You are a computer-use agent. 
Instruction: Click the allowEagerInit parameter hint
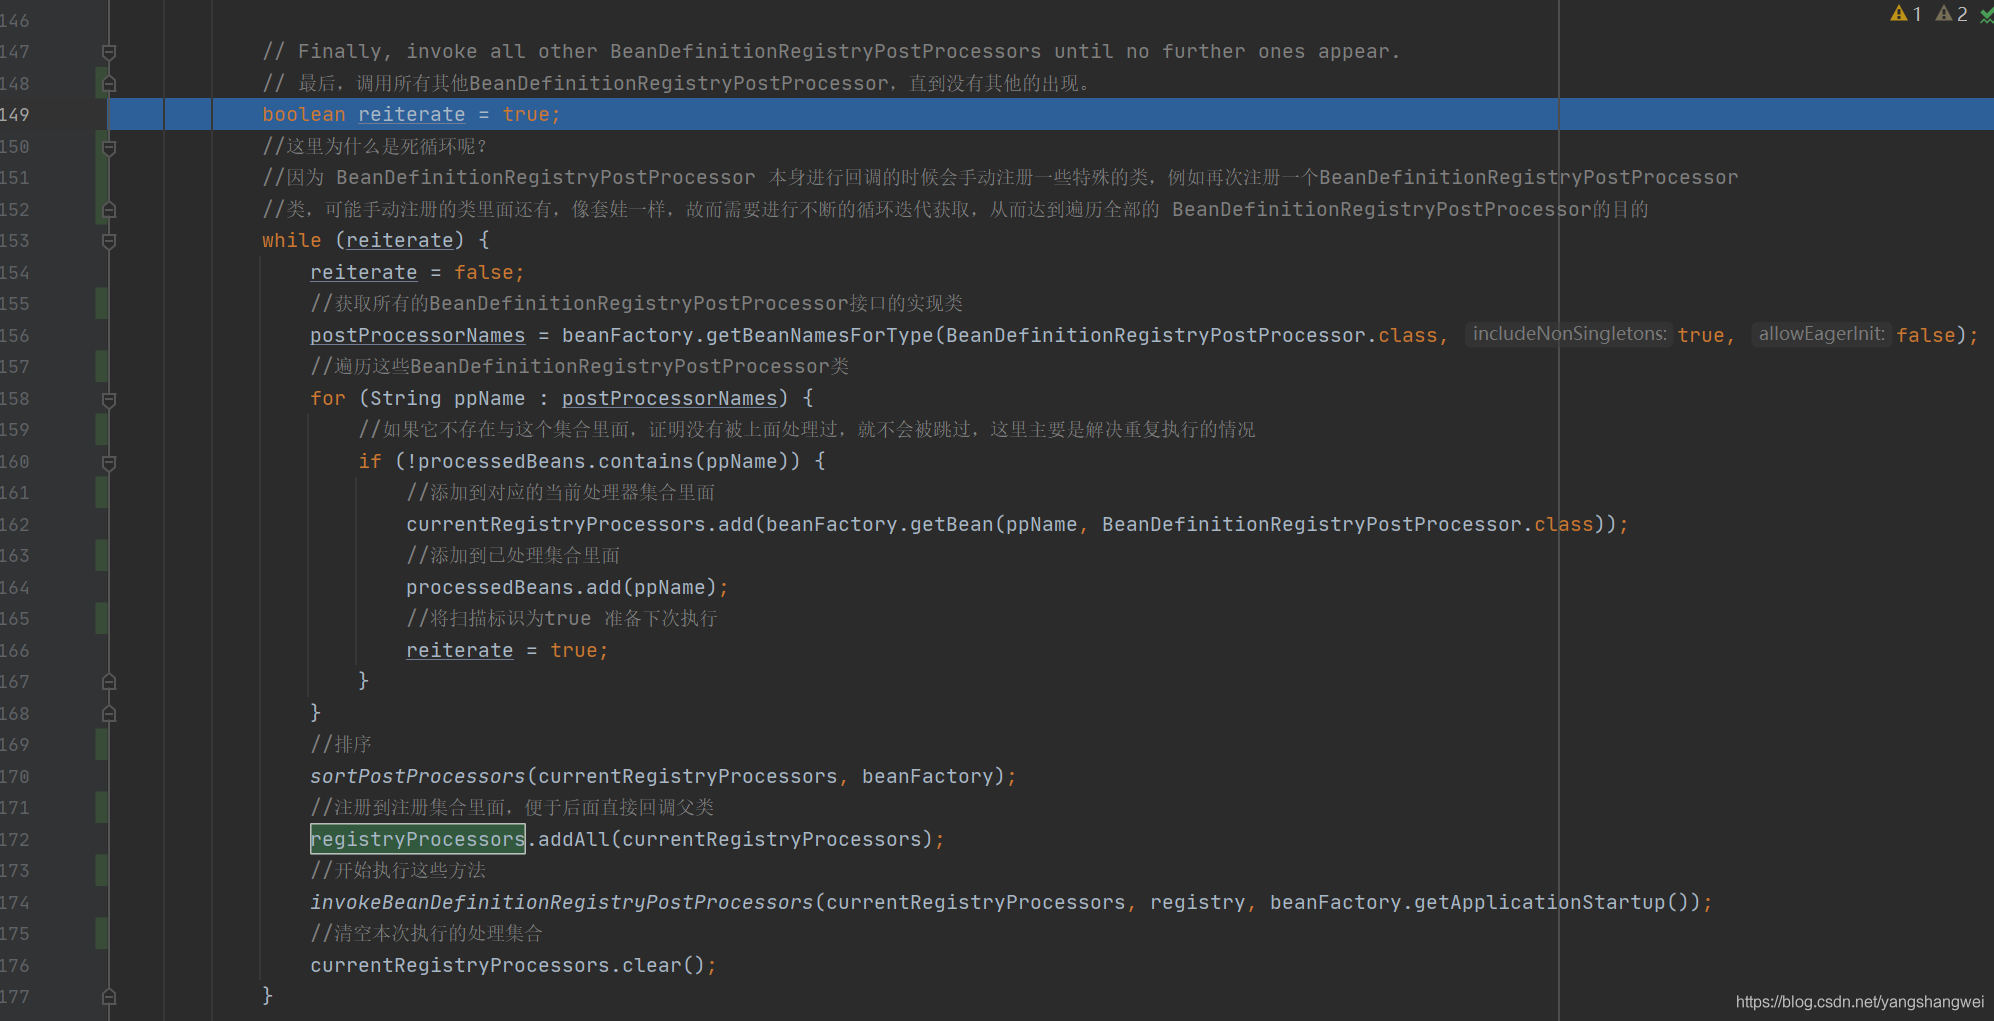pyautogui.click(x=1821, y=335)
